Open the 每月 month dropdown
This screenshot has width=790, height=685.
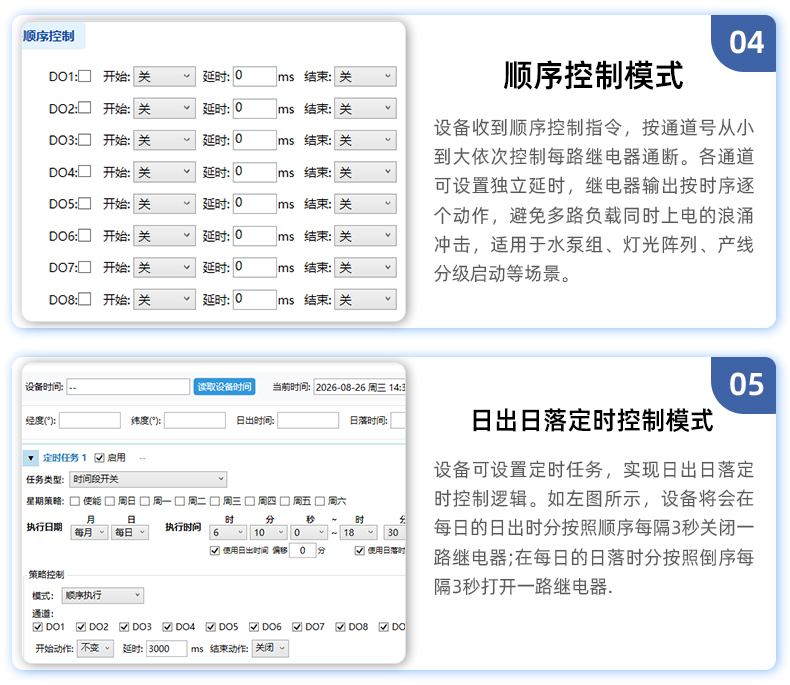pos(89,532)
